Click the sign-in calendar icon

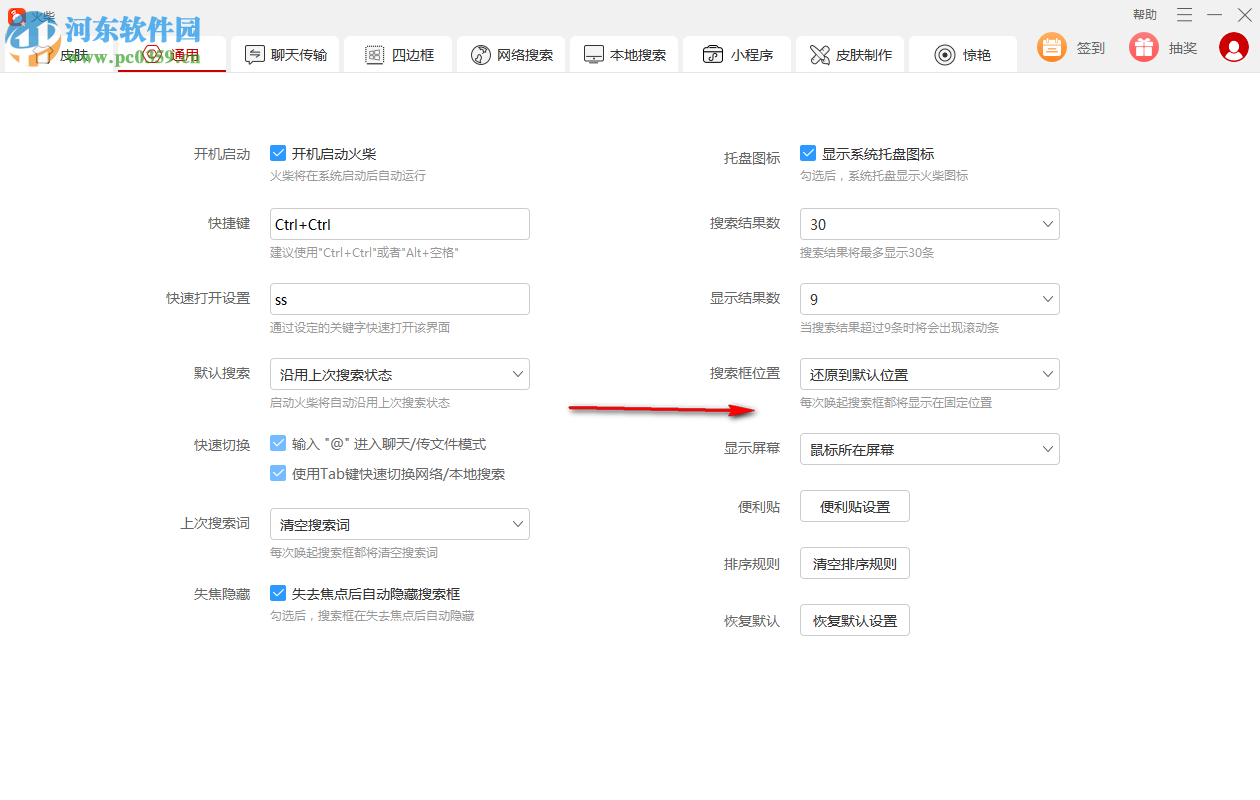click(x=1051, y=47)
